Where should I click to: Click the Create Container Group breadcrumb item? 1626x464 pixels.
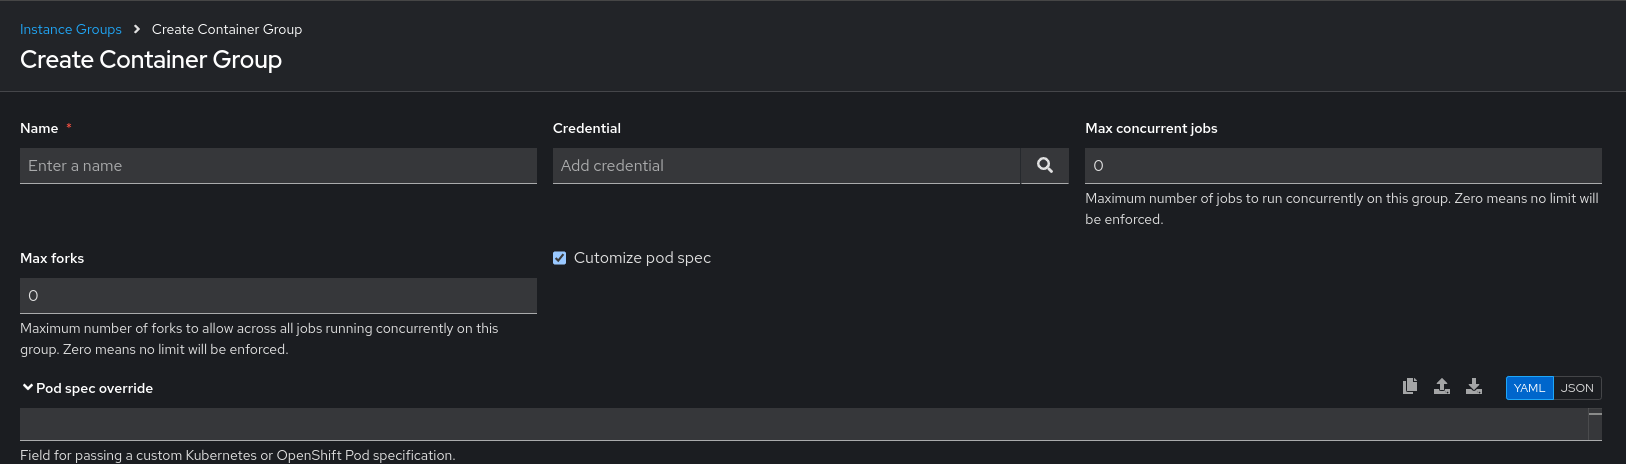click(x=227, y=29)
